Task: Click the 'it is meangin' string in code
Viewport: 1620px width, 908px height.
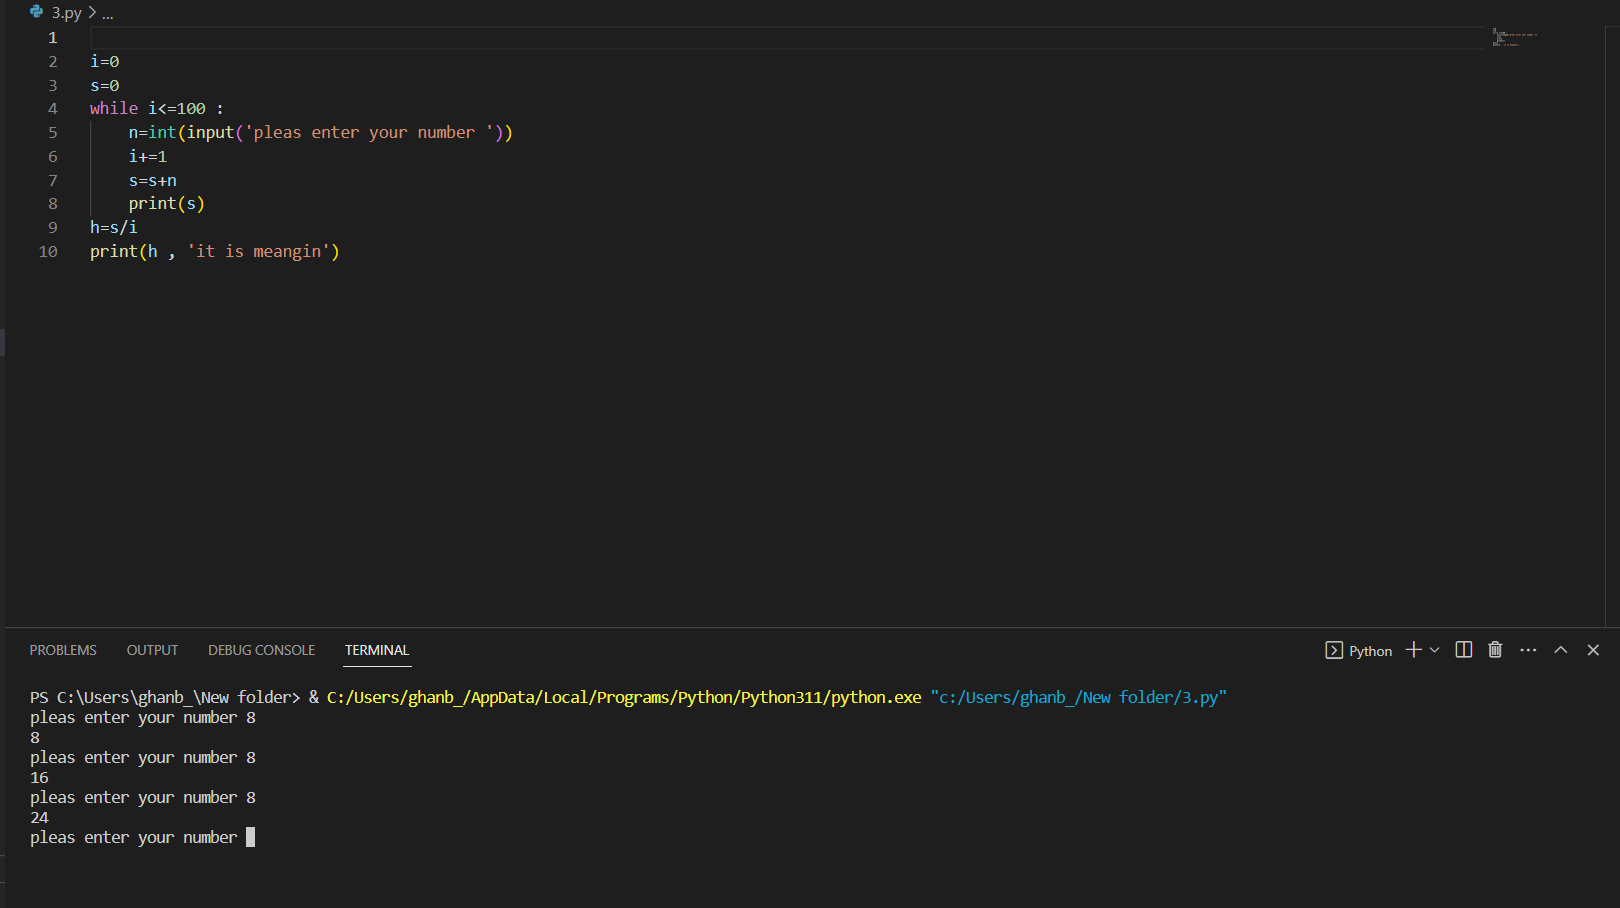Action: click(x=259, y=252)
